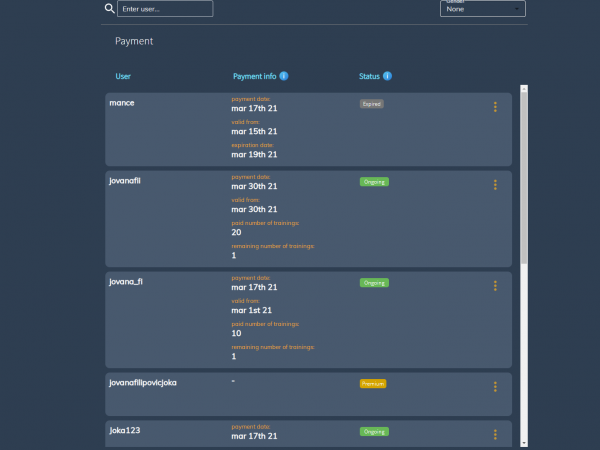Click the Payment info help icon
The image size is (600, 450).
click(284, 76)
